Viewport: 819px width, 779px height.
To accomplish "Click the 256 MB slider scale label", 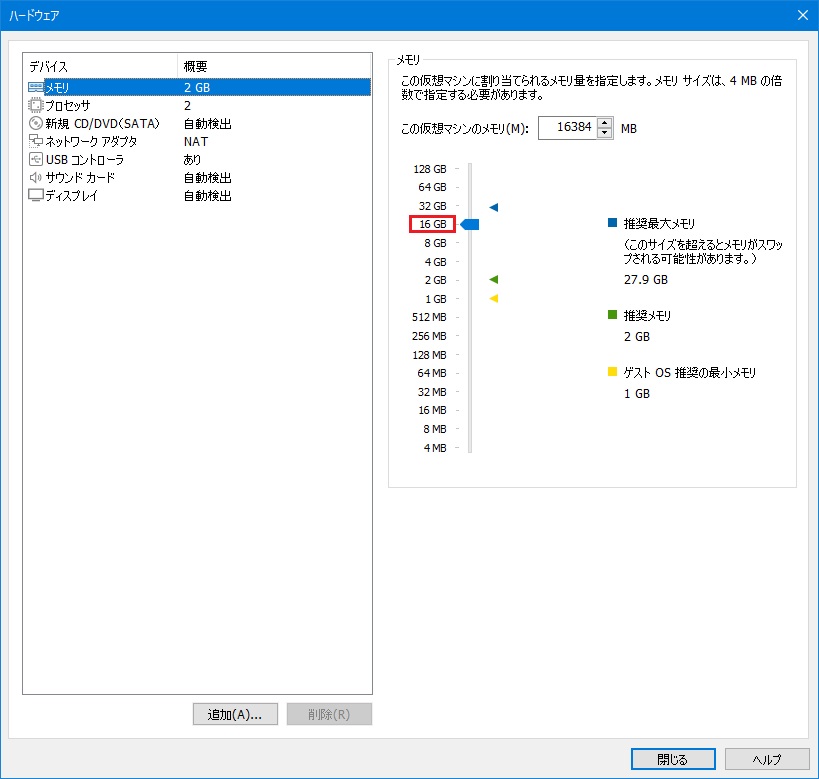I will 429,336.
